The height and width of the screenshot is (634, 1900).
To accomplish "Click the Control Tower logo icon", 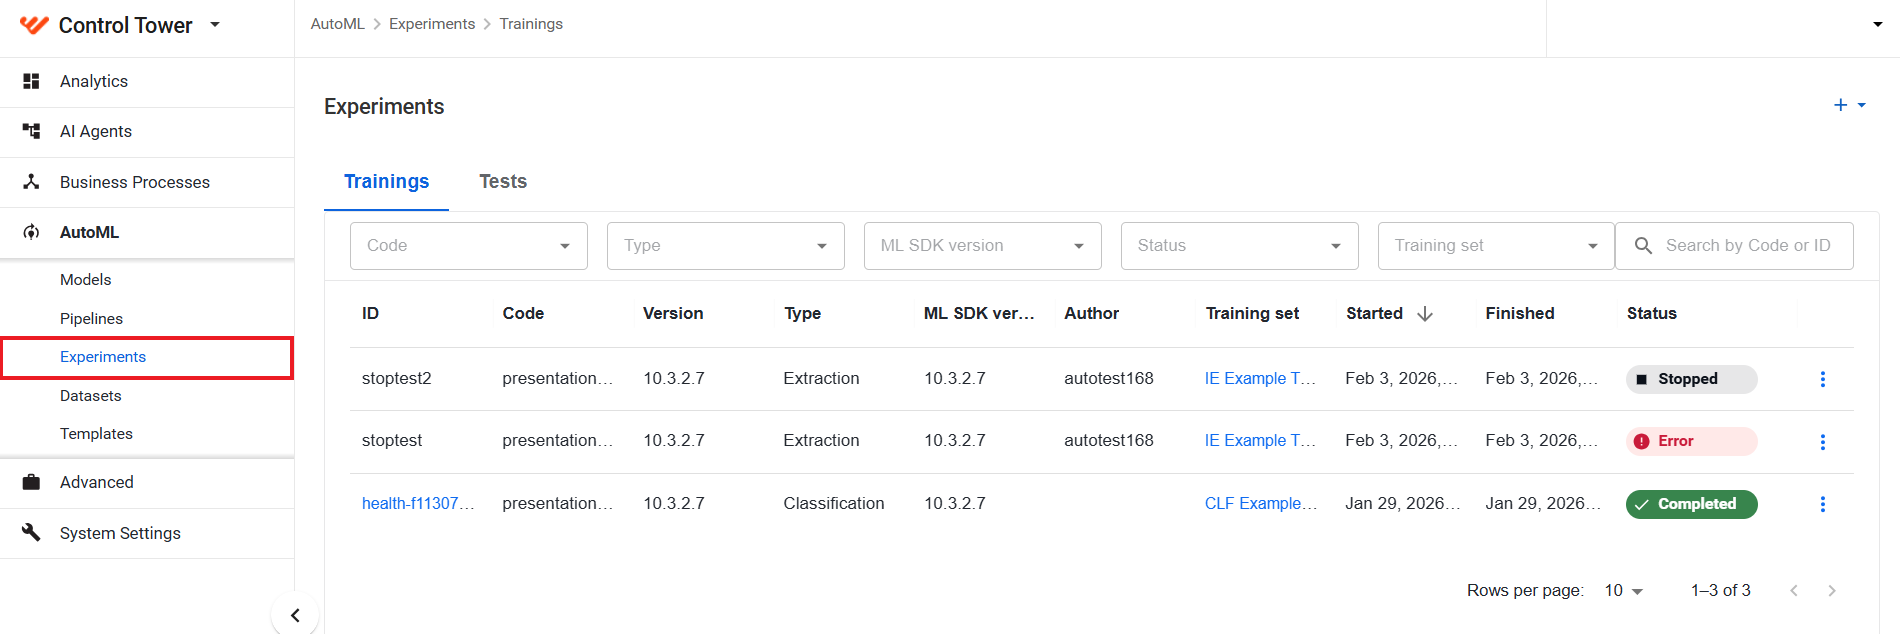I will tap(34, 25).
